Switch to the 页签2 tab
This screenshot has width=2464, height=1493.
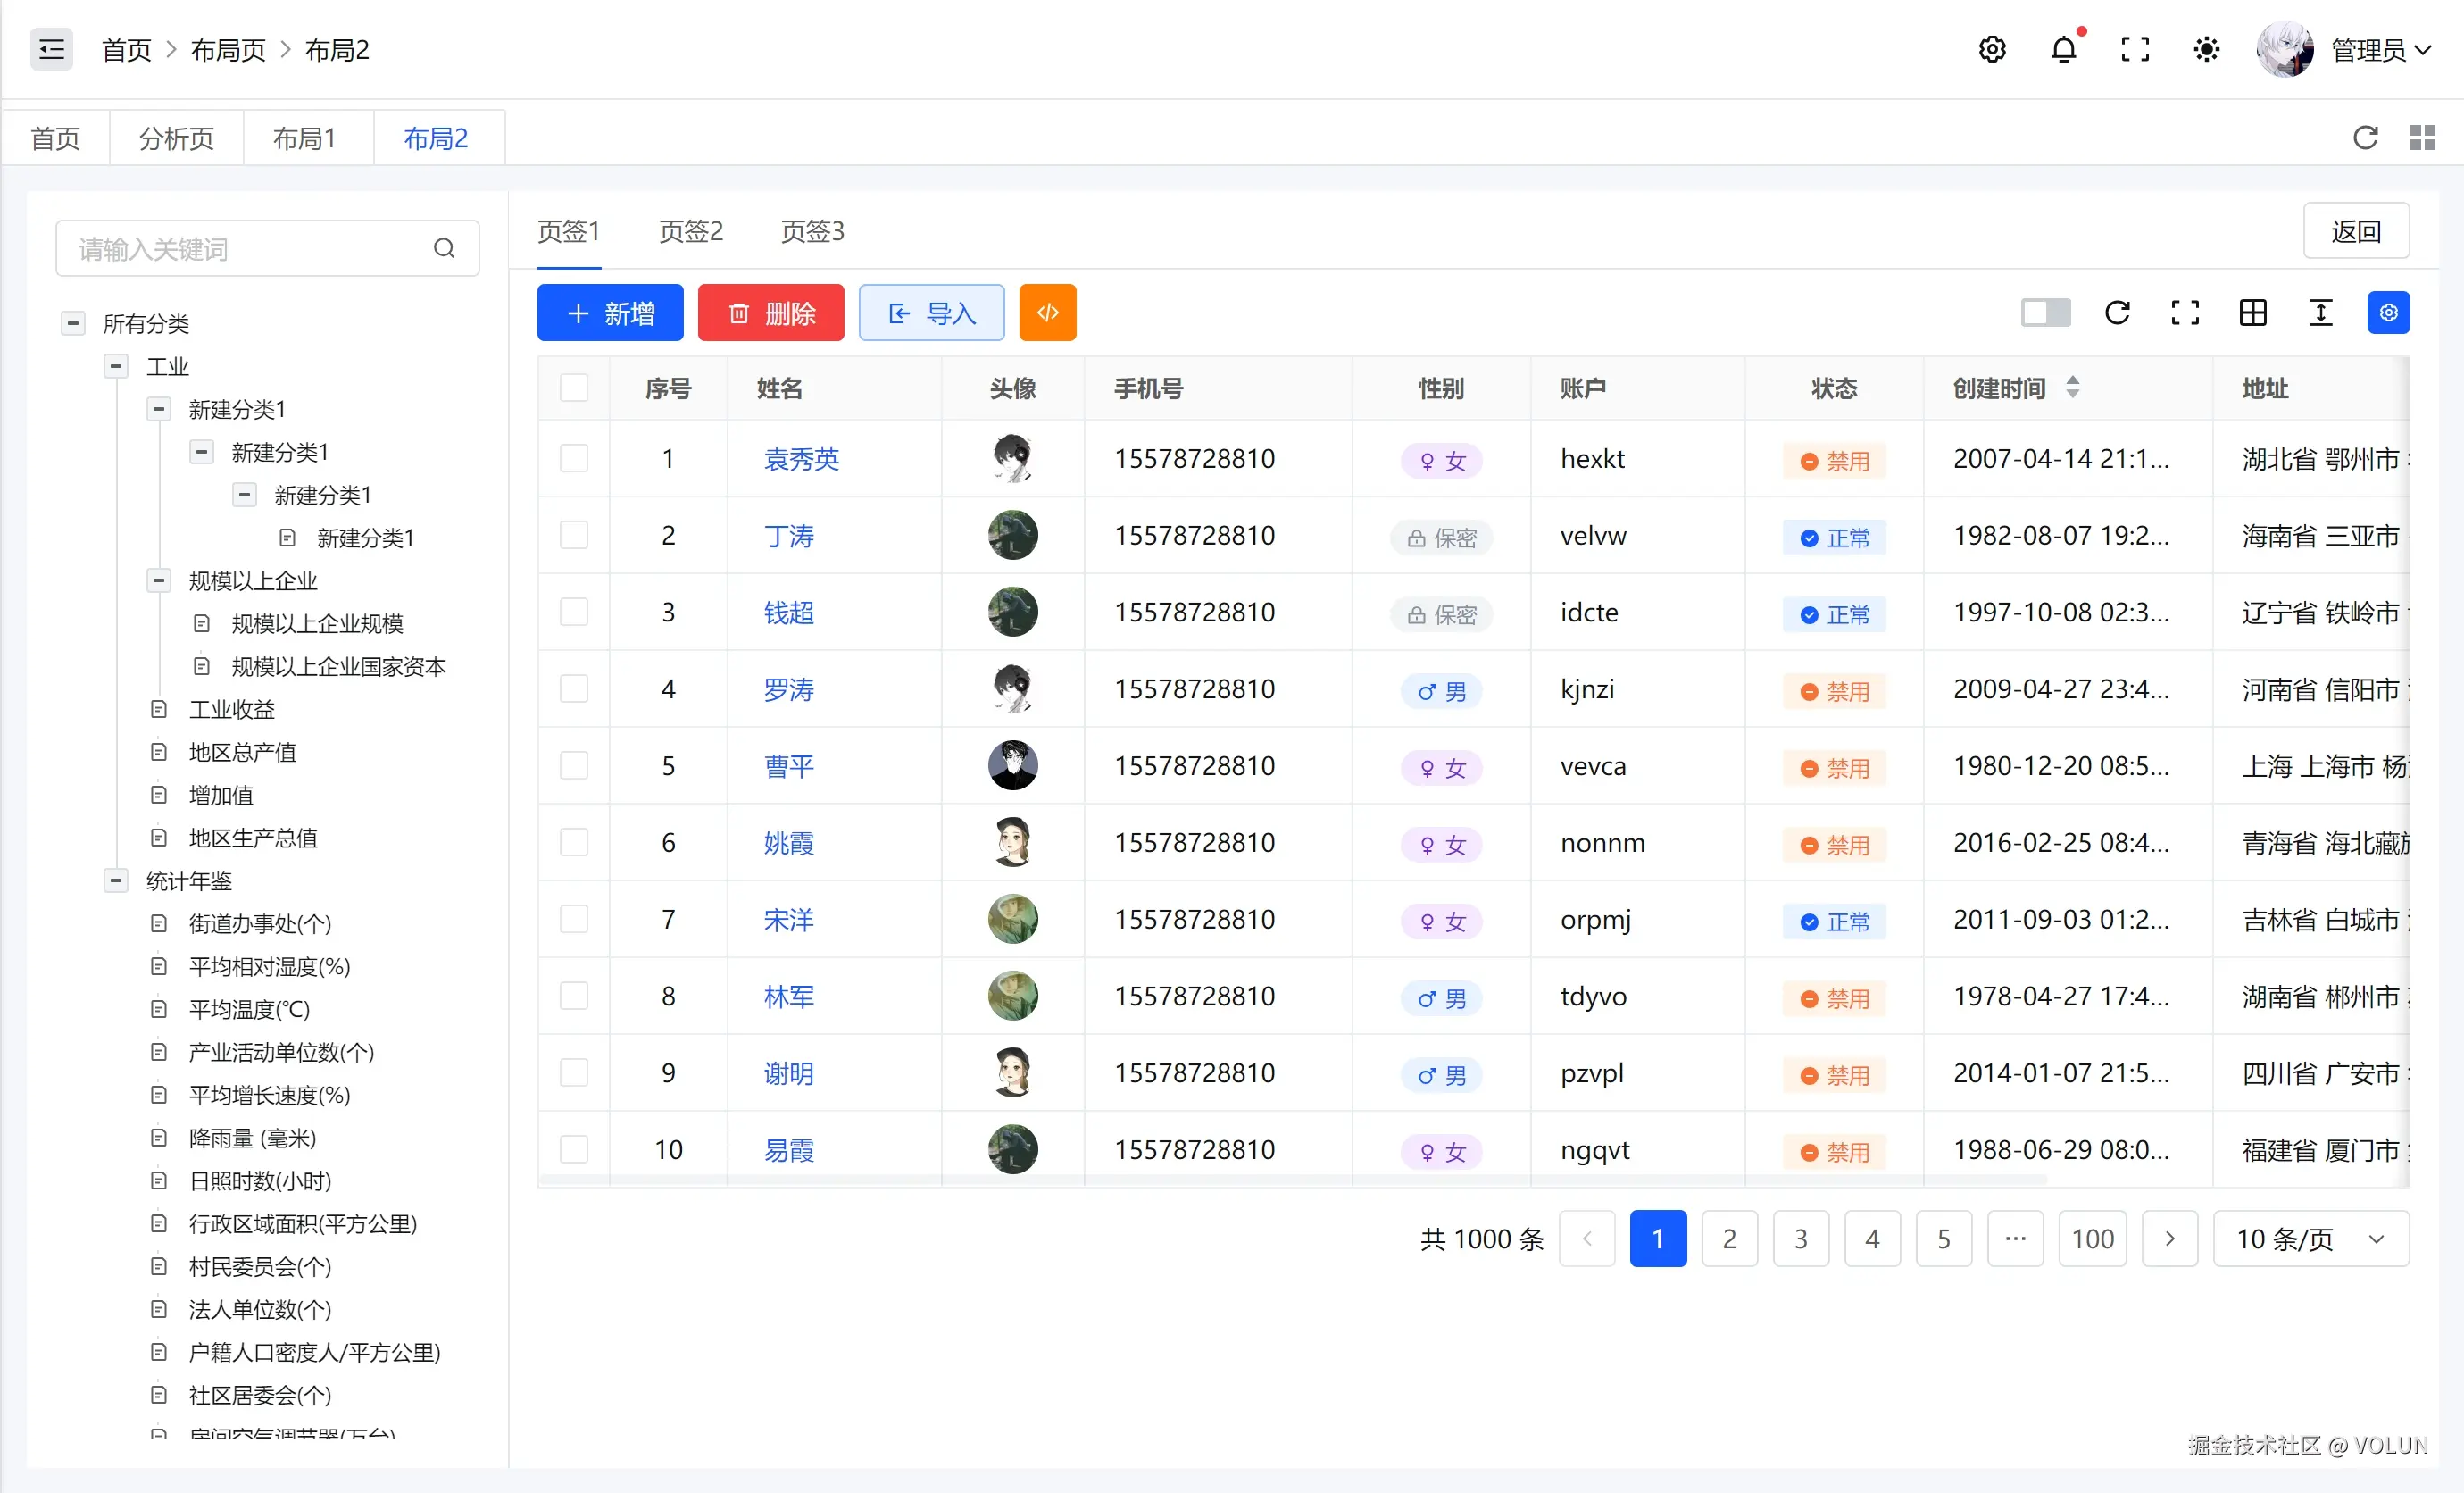(690, 232)
